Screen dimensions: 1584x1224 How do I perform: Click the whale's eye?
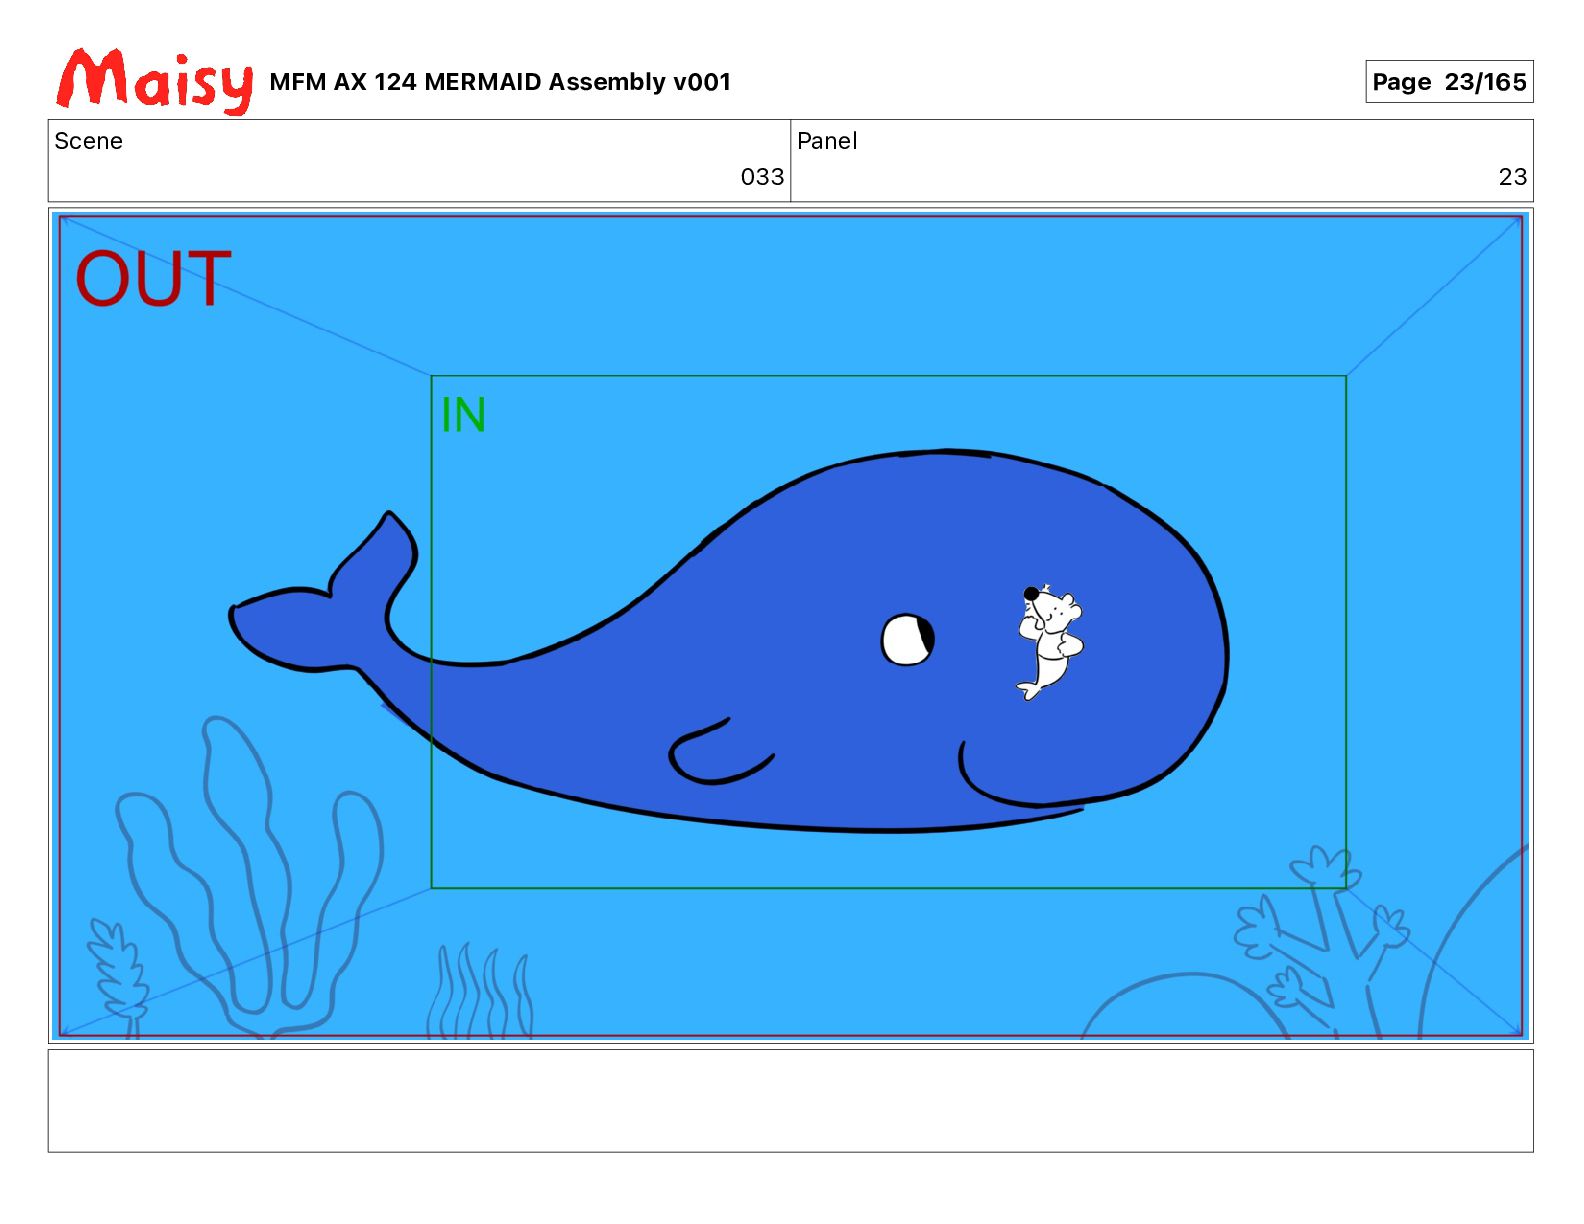pyautogui.click(x=908, y=639)
